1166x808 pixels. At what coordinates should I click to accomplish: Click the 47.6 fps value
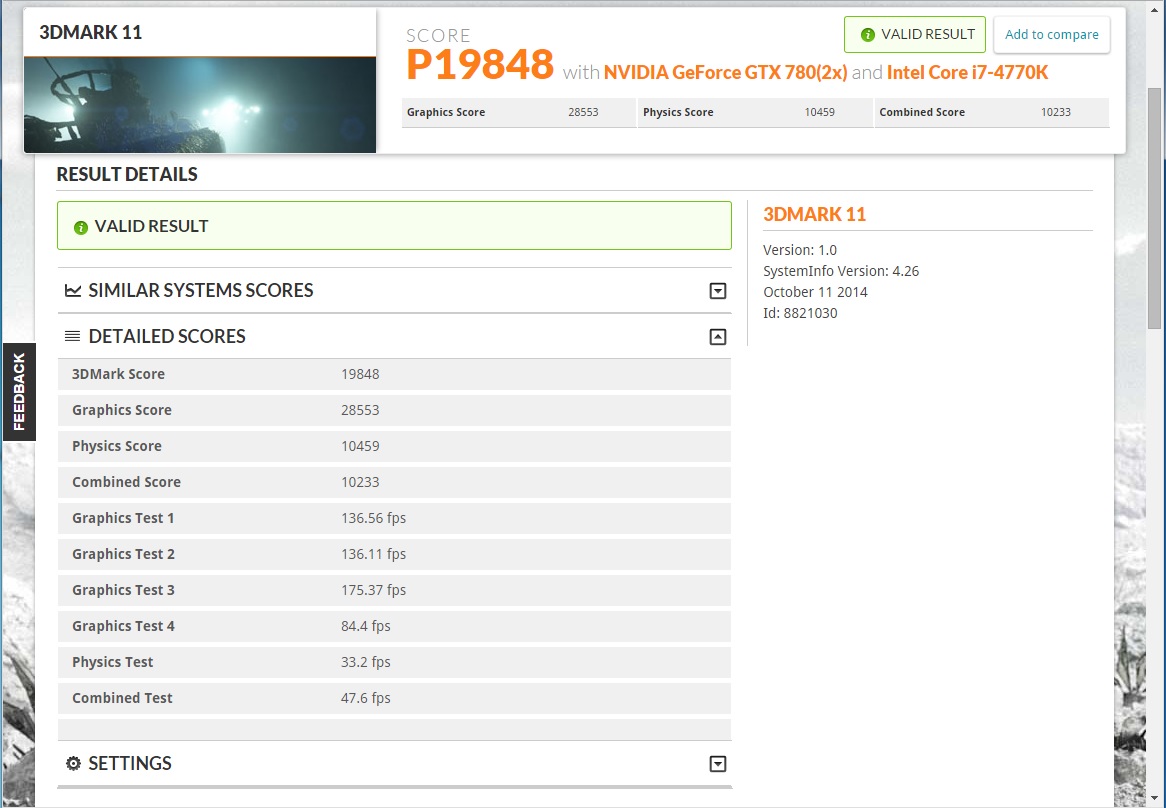365,698
